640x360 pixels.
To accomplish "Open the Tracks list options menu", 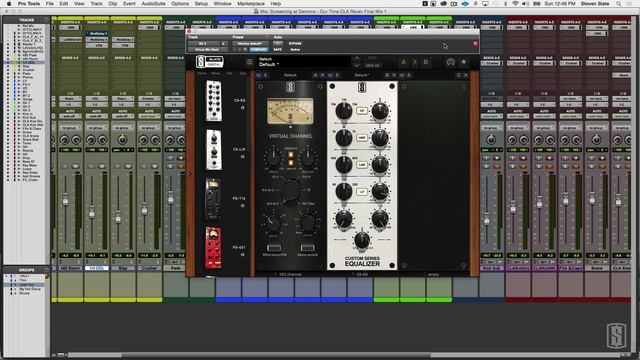I will tap(46, 20).
